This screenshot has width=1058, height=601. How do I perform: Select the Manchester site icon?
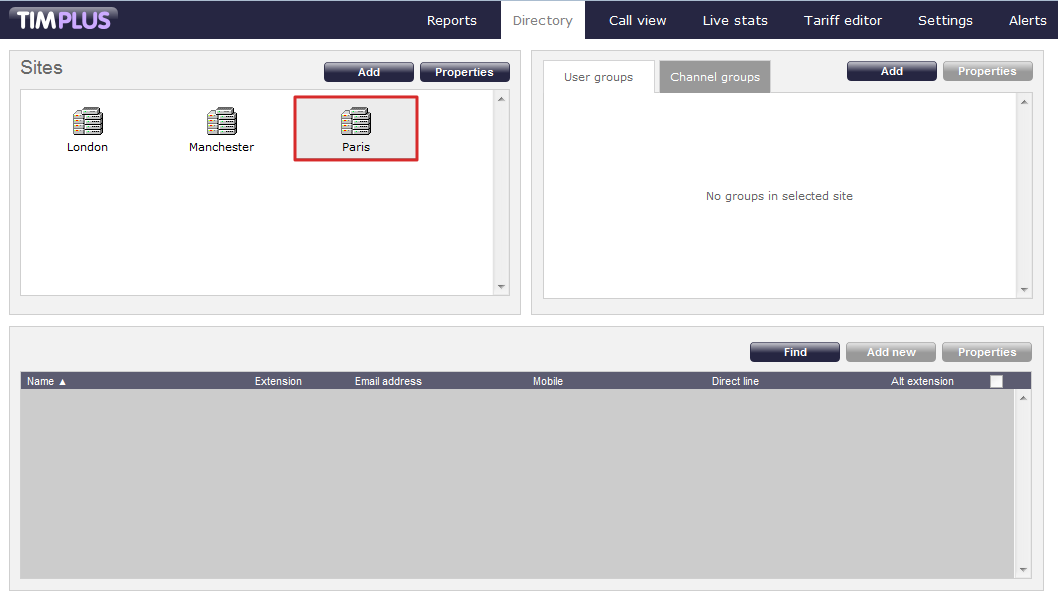pos(221,123)
